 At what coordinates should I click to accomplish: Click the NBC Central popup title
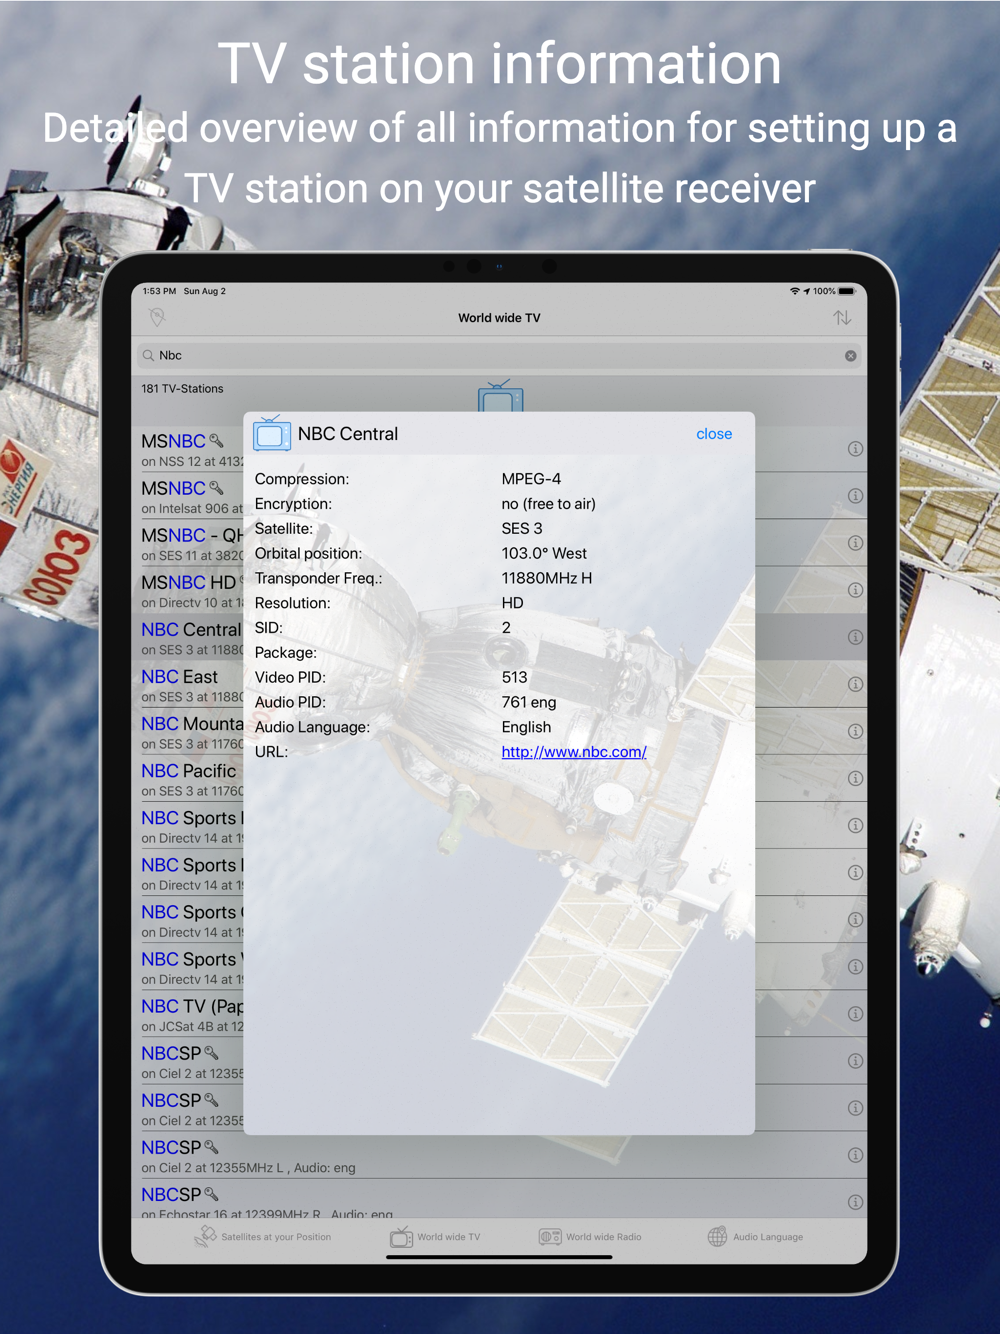pos(348,434)
